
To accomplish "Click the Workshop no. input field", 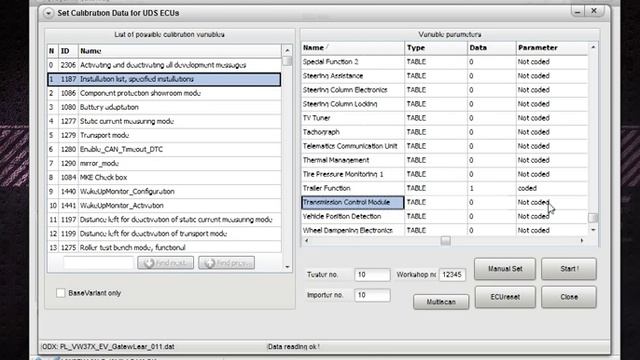I will (x=452, y=275).
